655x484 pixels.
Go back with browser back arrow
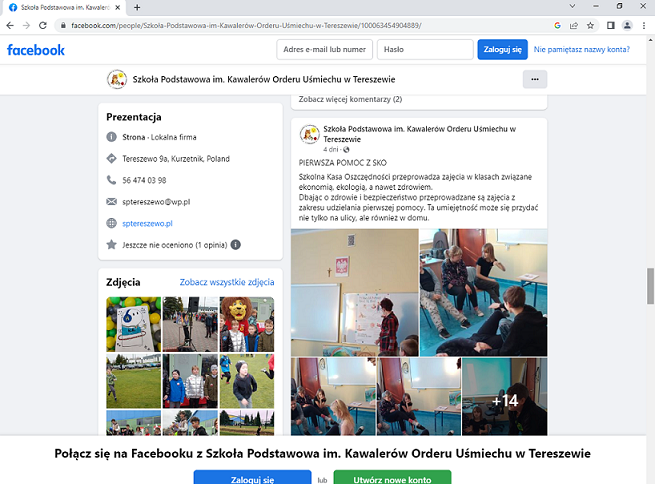pyautogui.click(x=10, y=25)
